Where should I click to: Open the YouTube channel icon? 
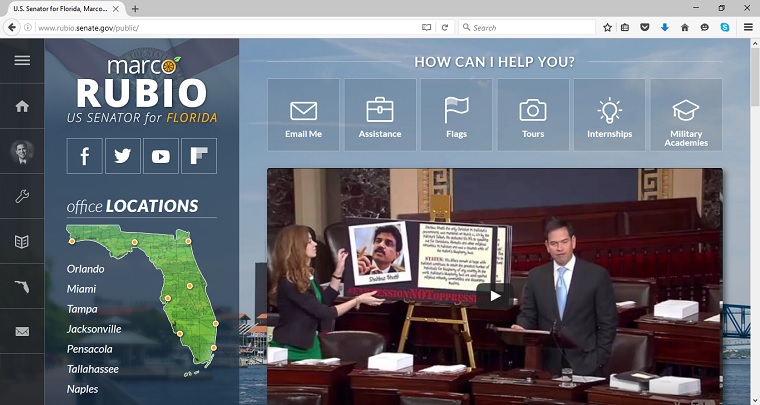click(161, 156)
